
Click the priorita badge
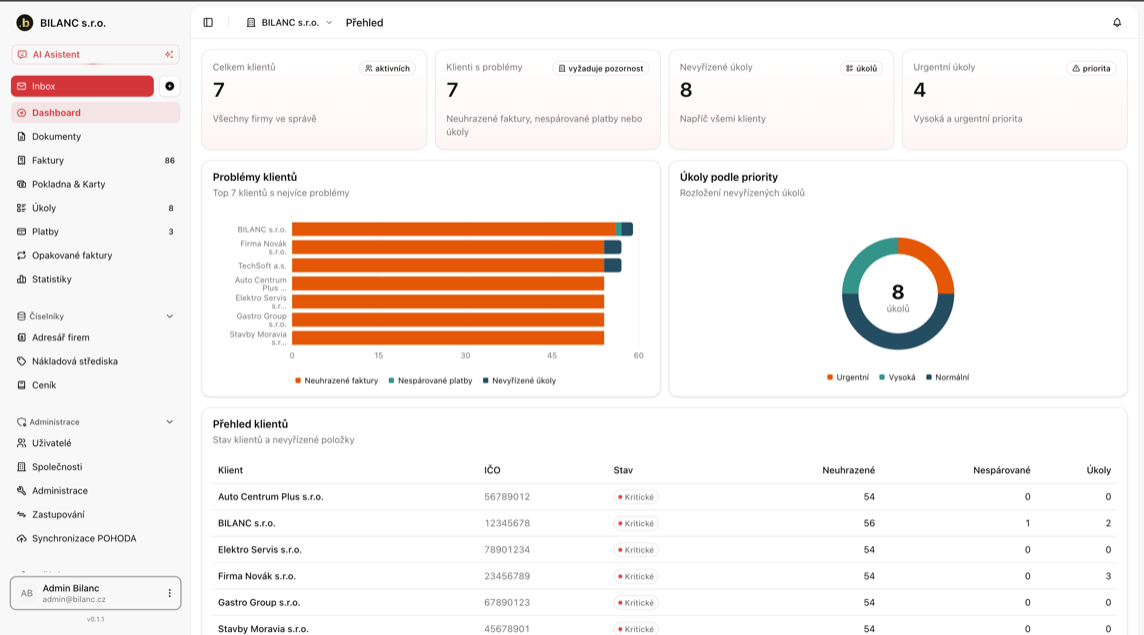[x=1091, y=68]
